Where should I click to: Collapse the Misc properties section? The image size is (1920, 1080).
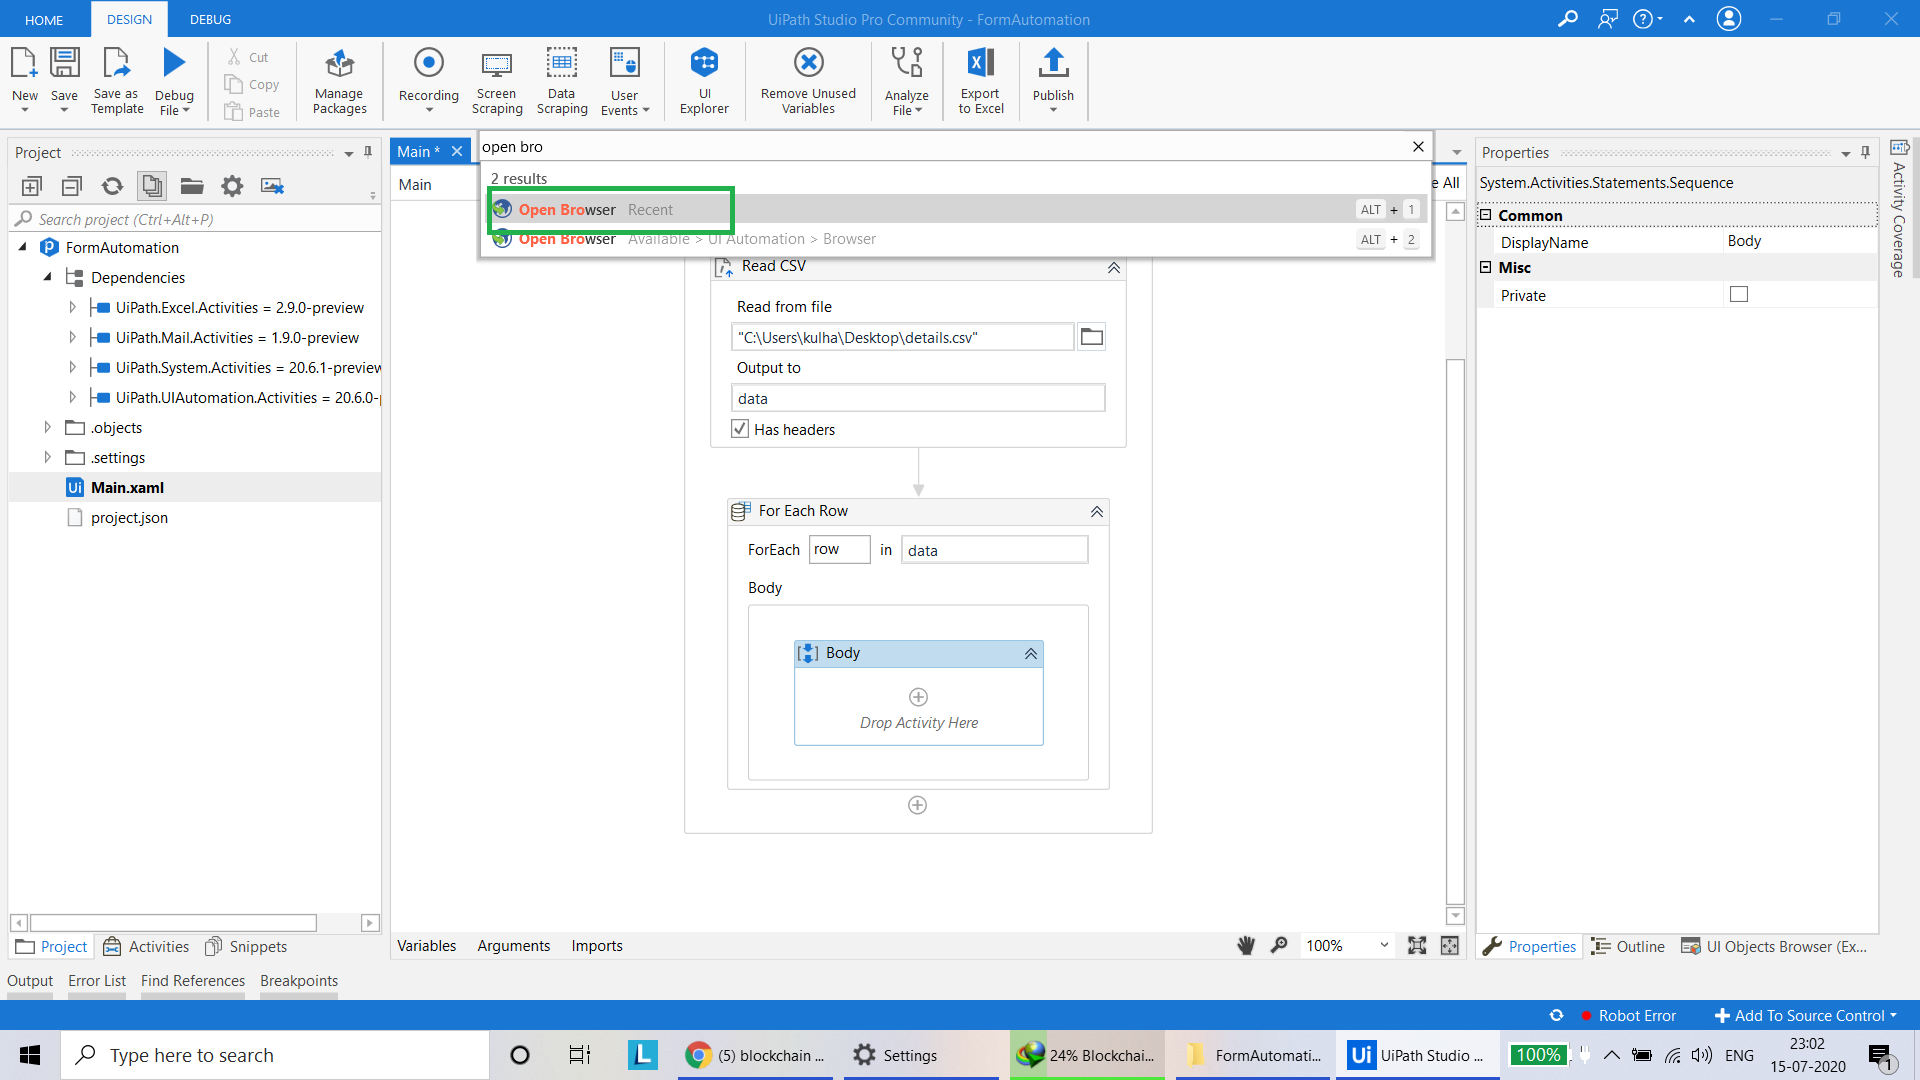1486,267
